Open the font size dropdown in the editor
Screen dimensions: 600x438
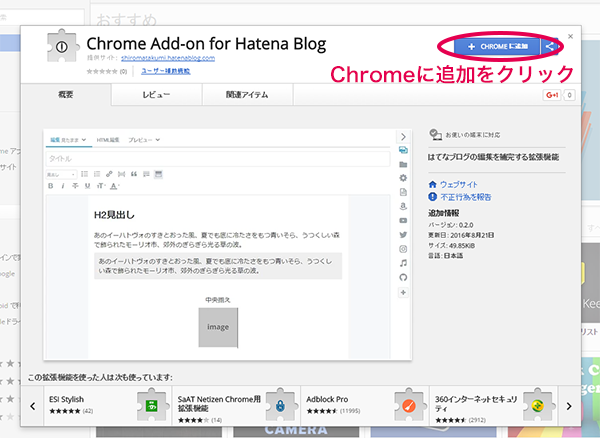click(101, 186)
